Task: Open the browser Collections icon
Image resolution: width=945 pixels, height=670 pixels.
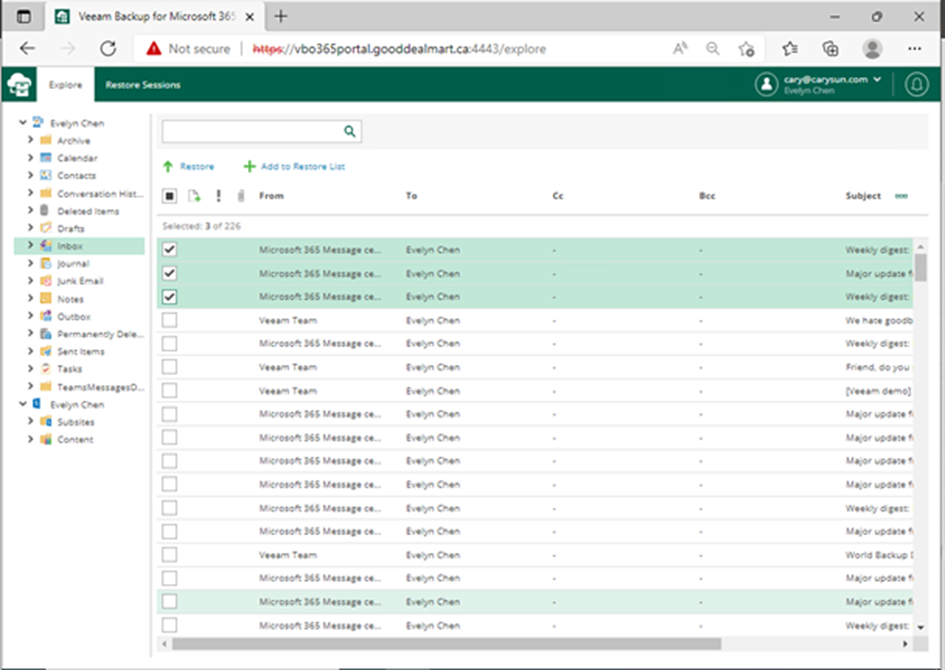Action: pyautogui.click(x=830, y=49)
